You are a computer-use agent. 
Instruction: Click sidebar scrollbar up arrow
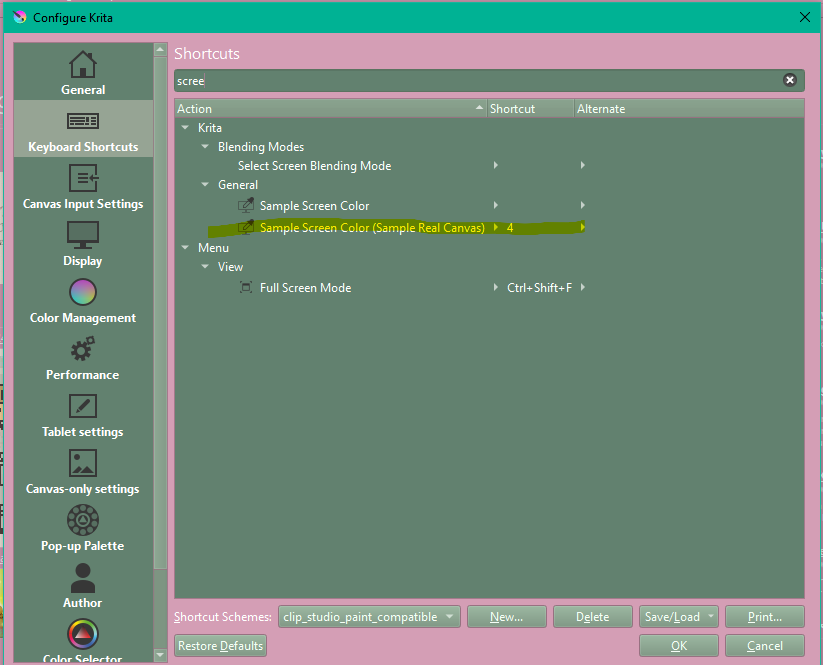(x=161, y=49)
